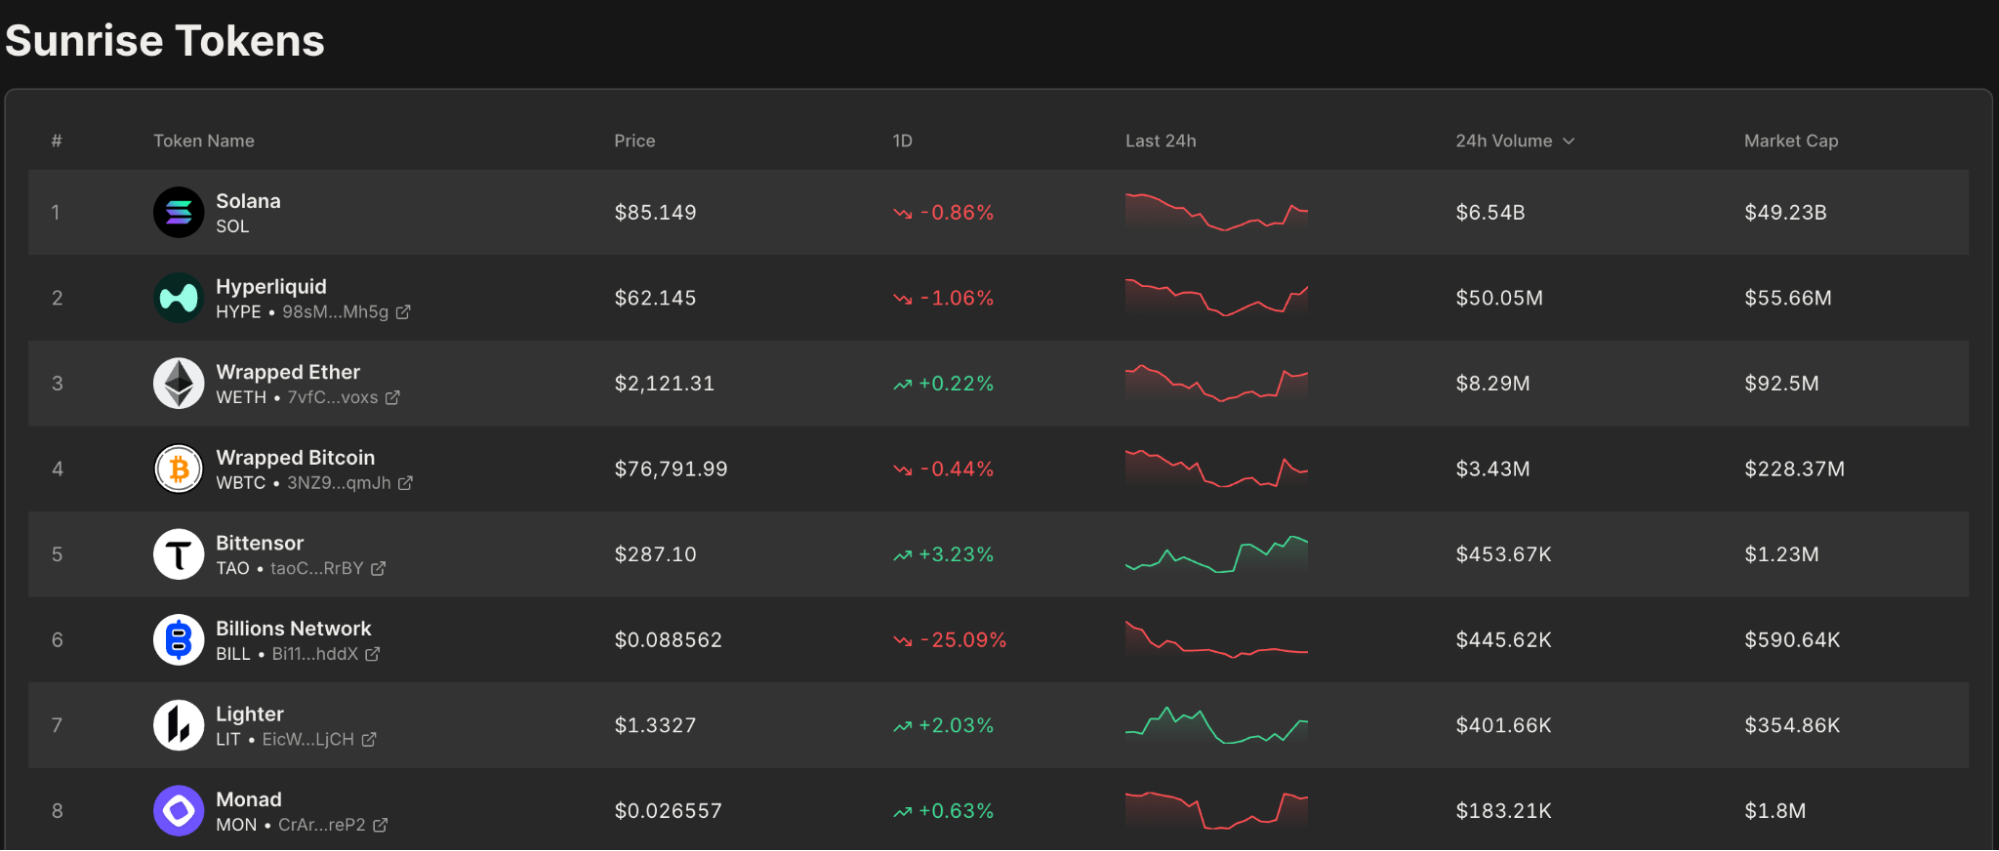Viewport: 1999px width, 851px height.
Task: Click the Last 24h column header
Action: click(1161, 141)
